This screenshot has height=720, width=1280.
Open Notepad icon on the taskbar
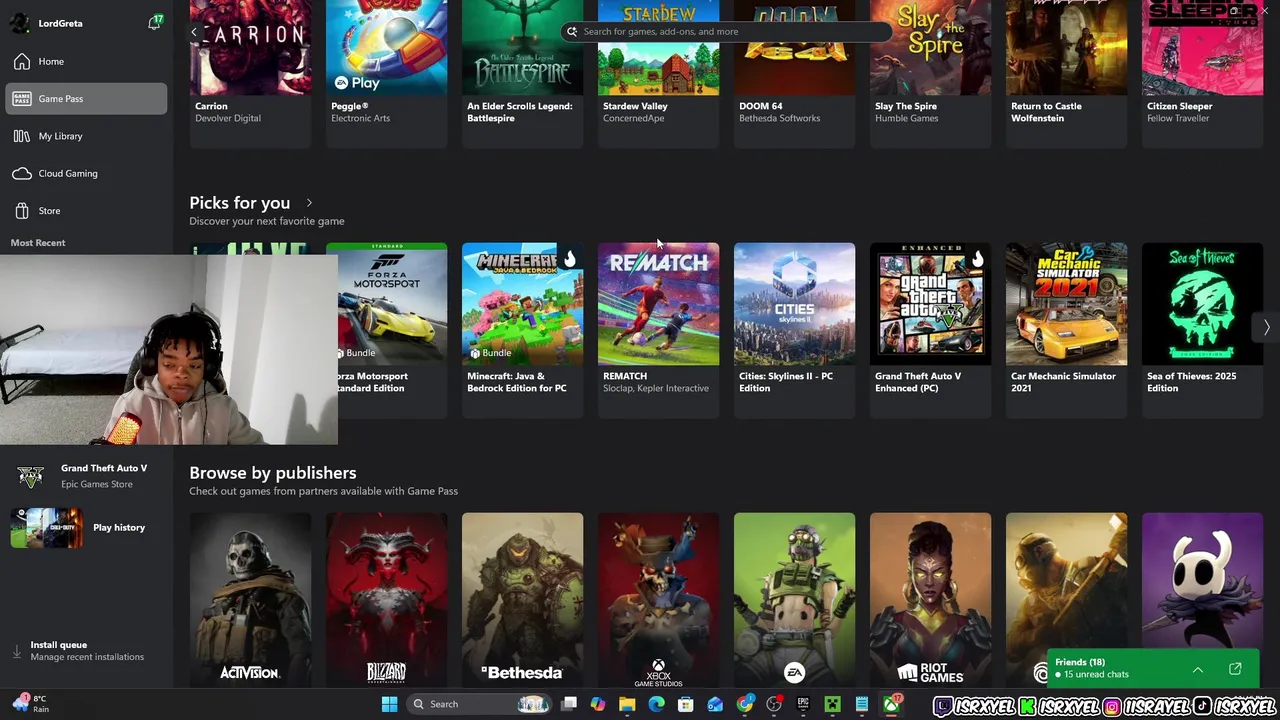(862, 704)
